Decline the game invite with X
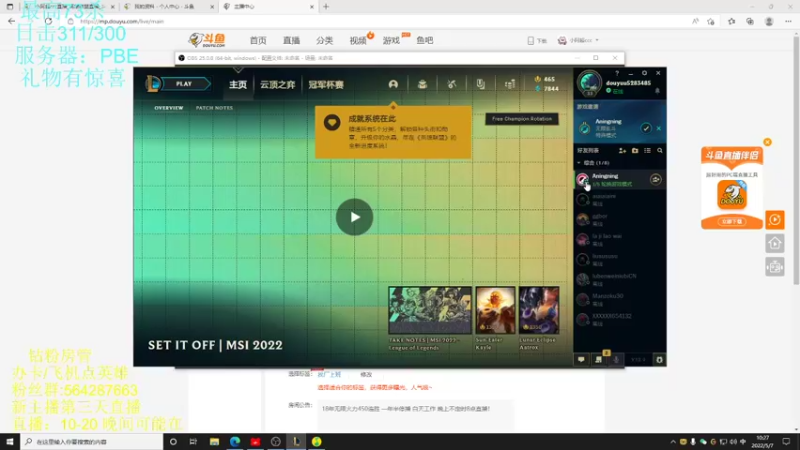800x450 pixels. [659, 128]
